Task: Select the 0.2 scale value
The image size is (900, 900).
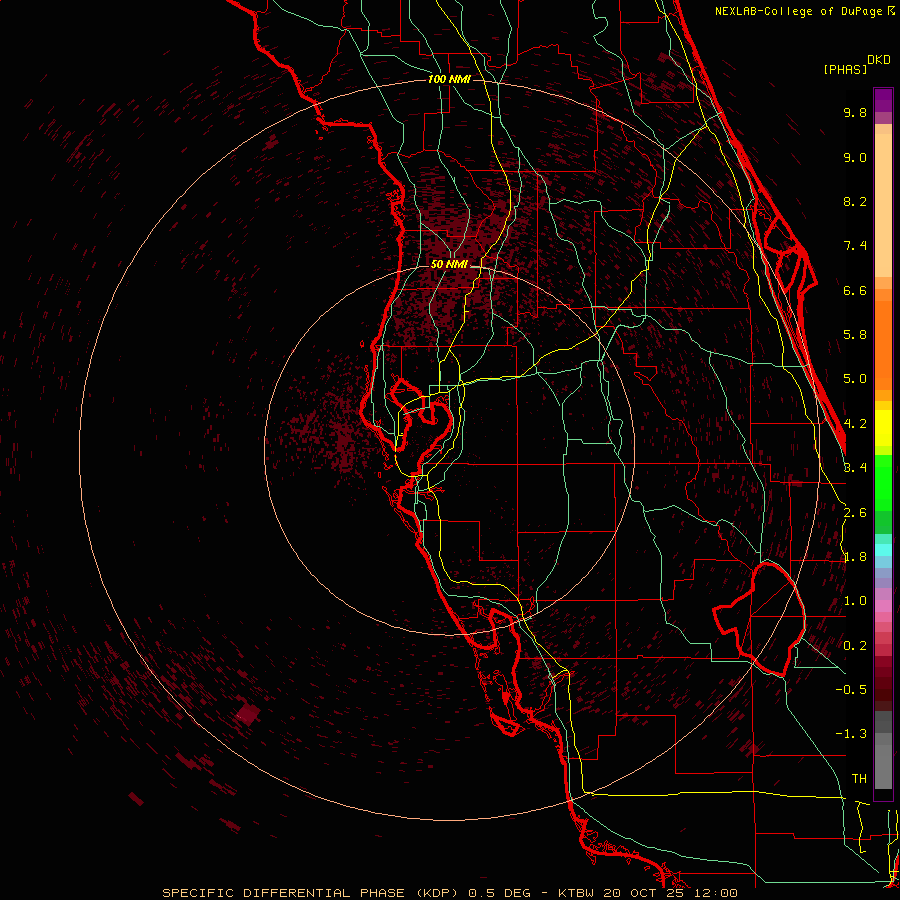Action: pos(855,646)
